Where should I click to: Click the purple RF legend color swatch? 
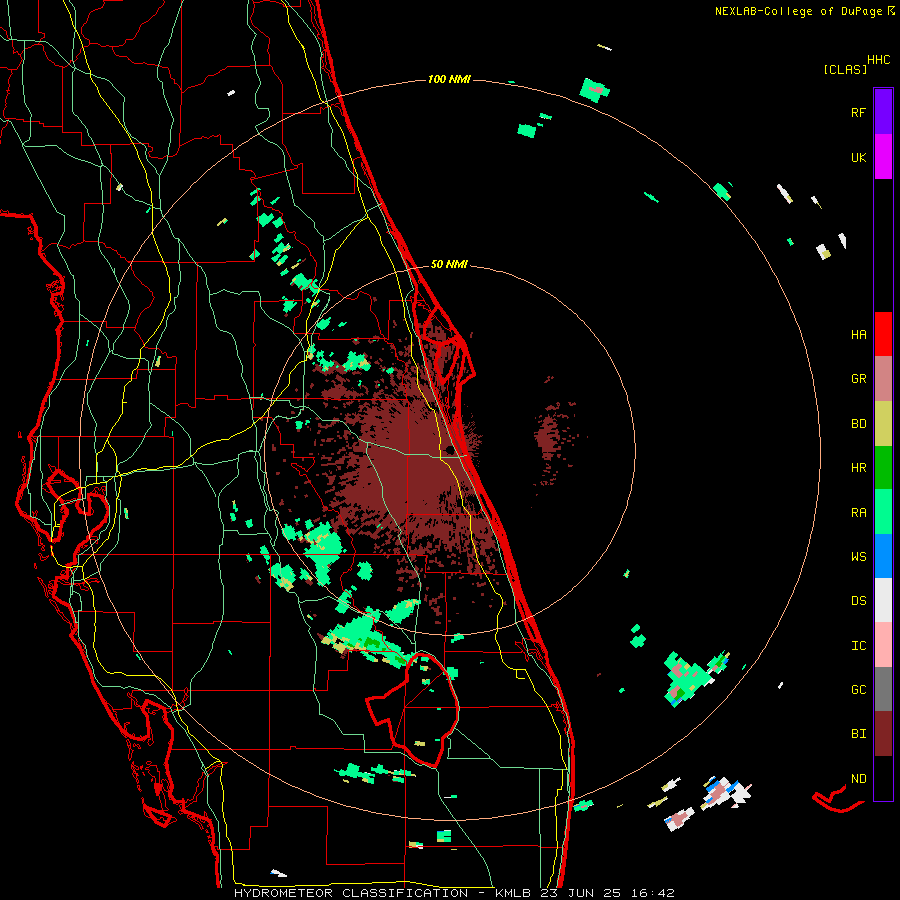coord(883,112)
